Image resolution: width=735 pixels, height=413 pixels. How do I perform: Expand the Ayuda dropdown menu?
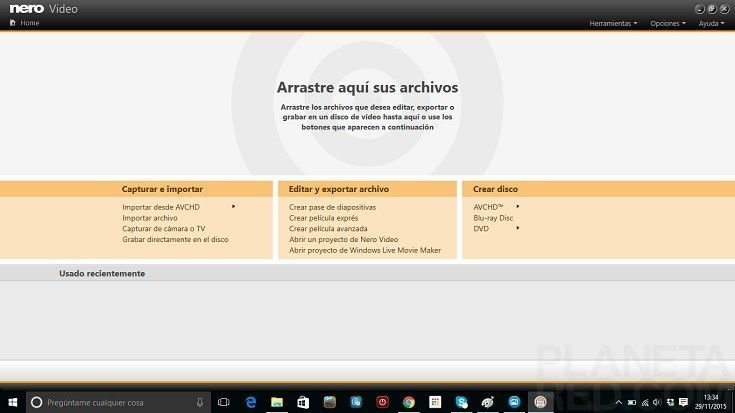[711, 23]
